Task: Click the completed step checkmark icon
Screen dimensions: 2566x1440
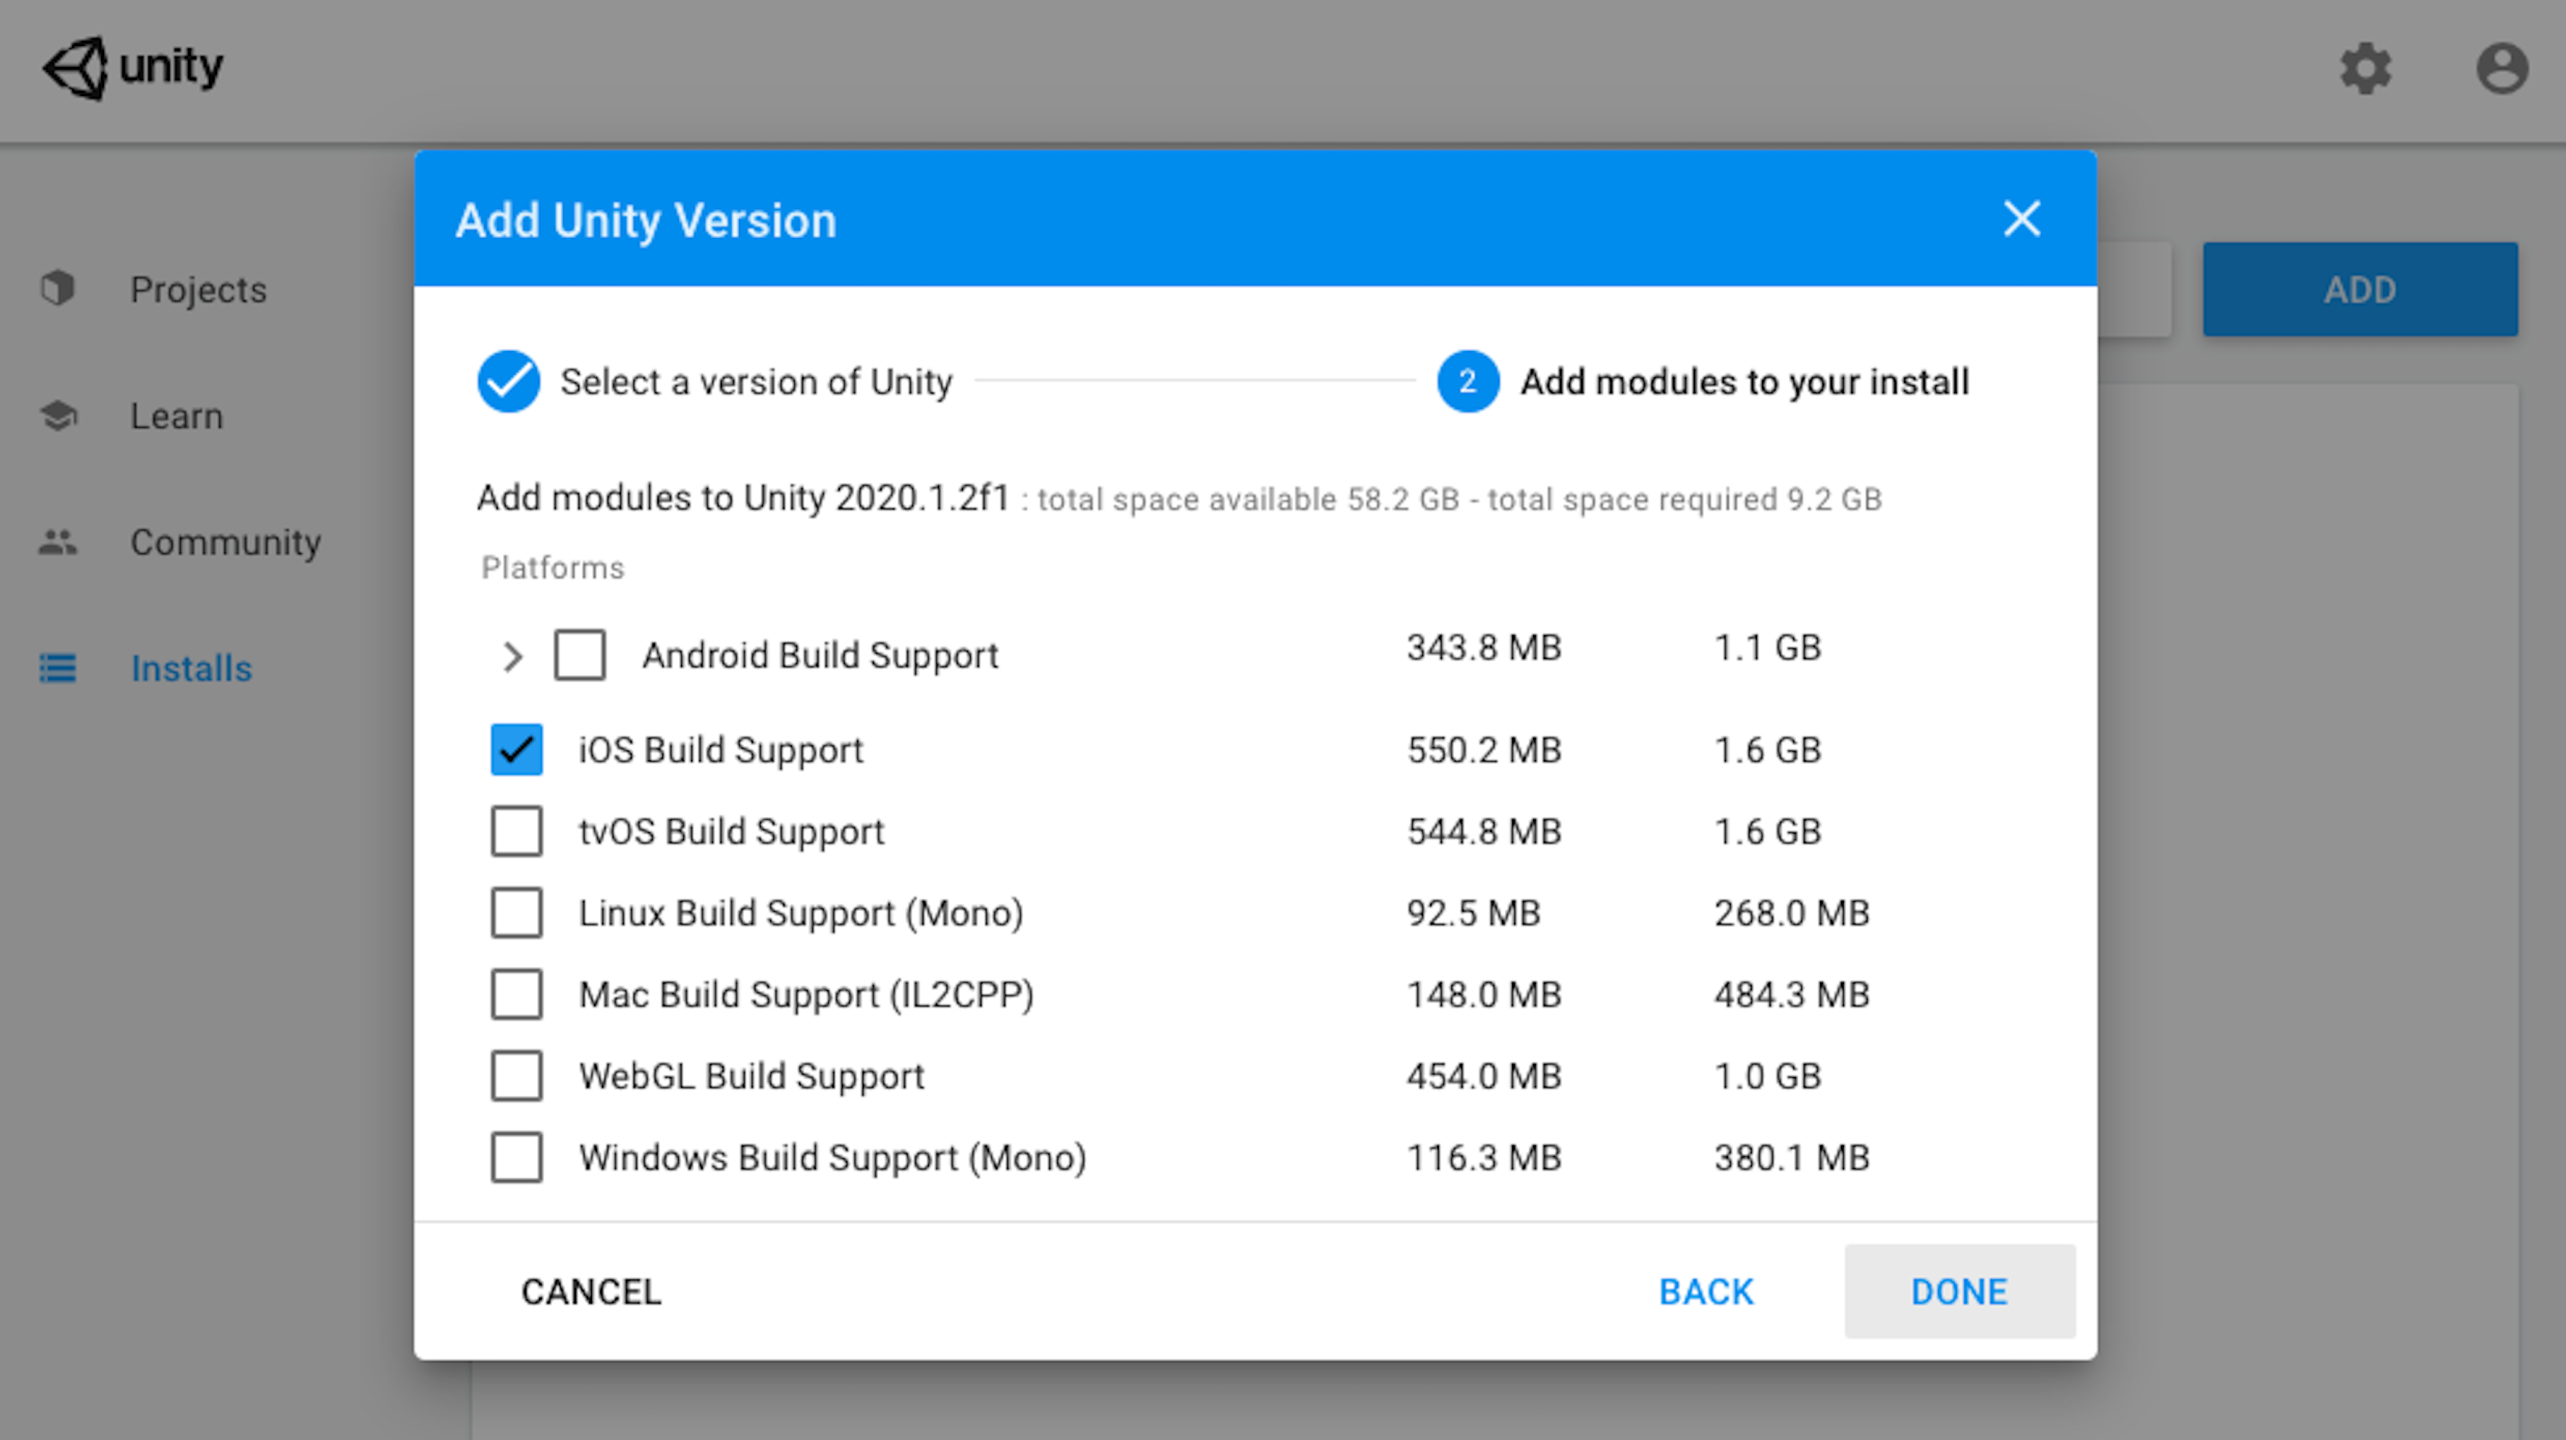Action: (508, 381)
